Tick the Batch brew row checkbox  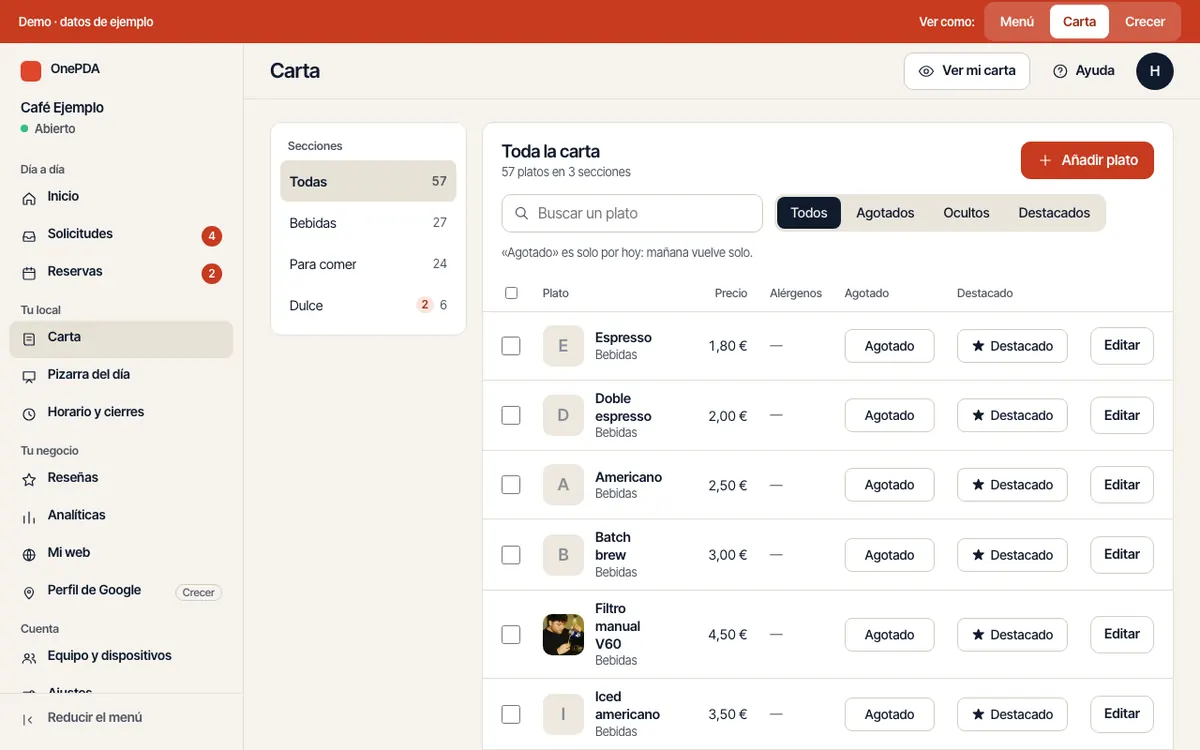pos(511,555)
